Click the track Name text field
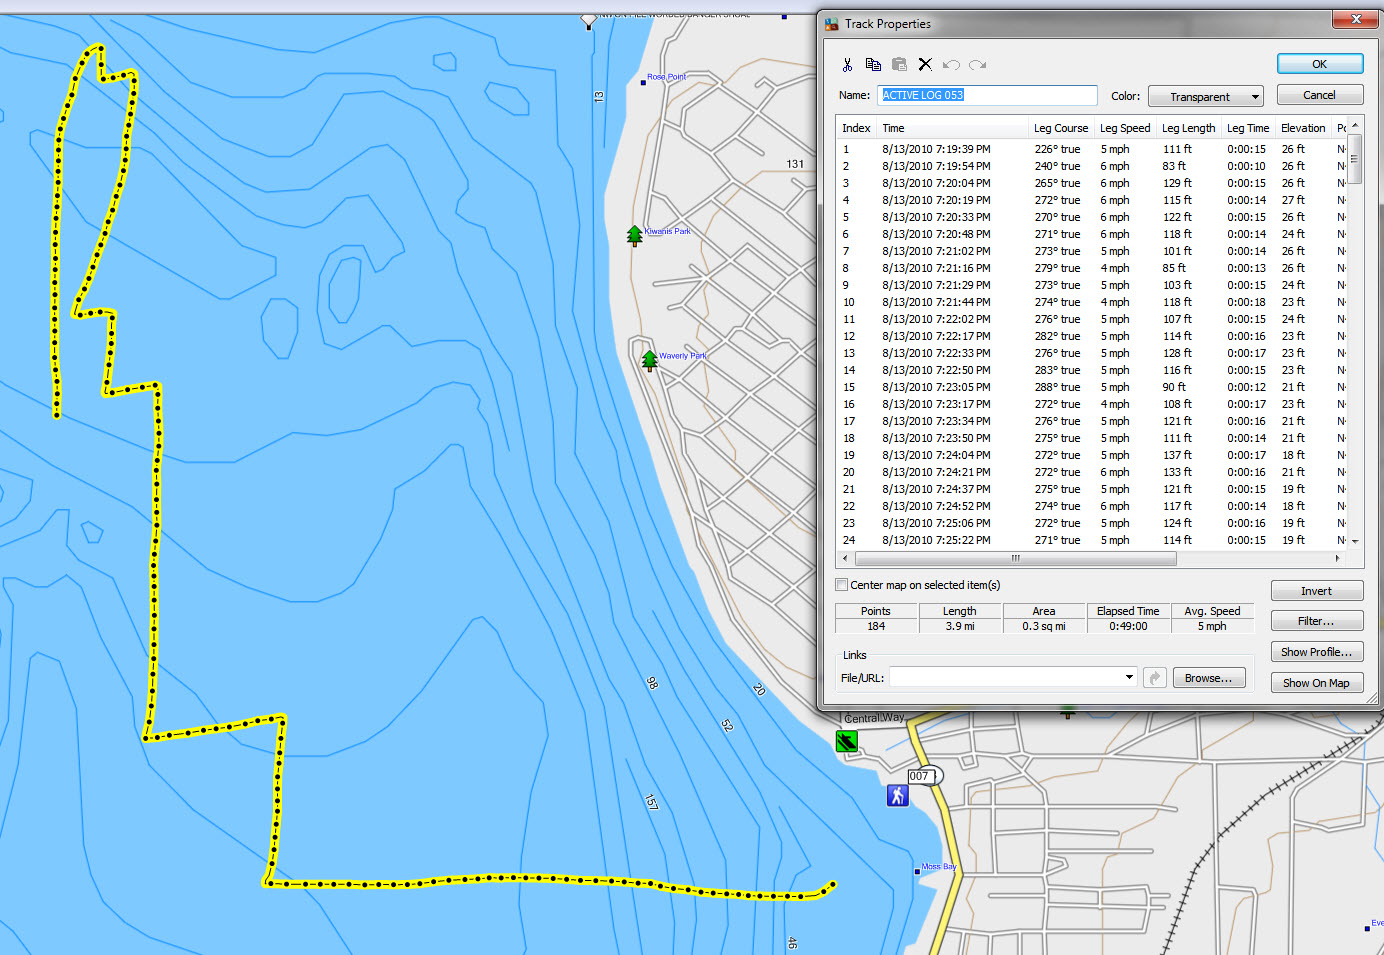1384x955 pixels. point(987,95)
